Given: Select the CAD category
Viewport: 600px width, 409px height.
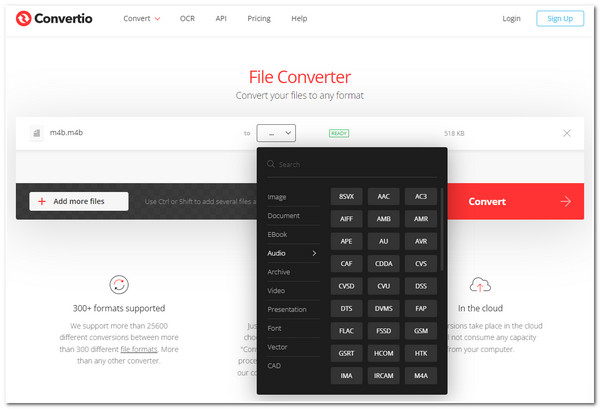Looking at the screenshot, I should click(293, 366).
